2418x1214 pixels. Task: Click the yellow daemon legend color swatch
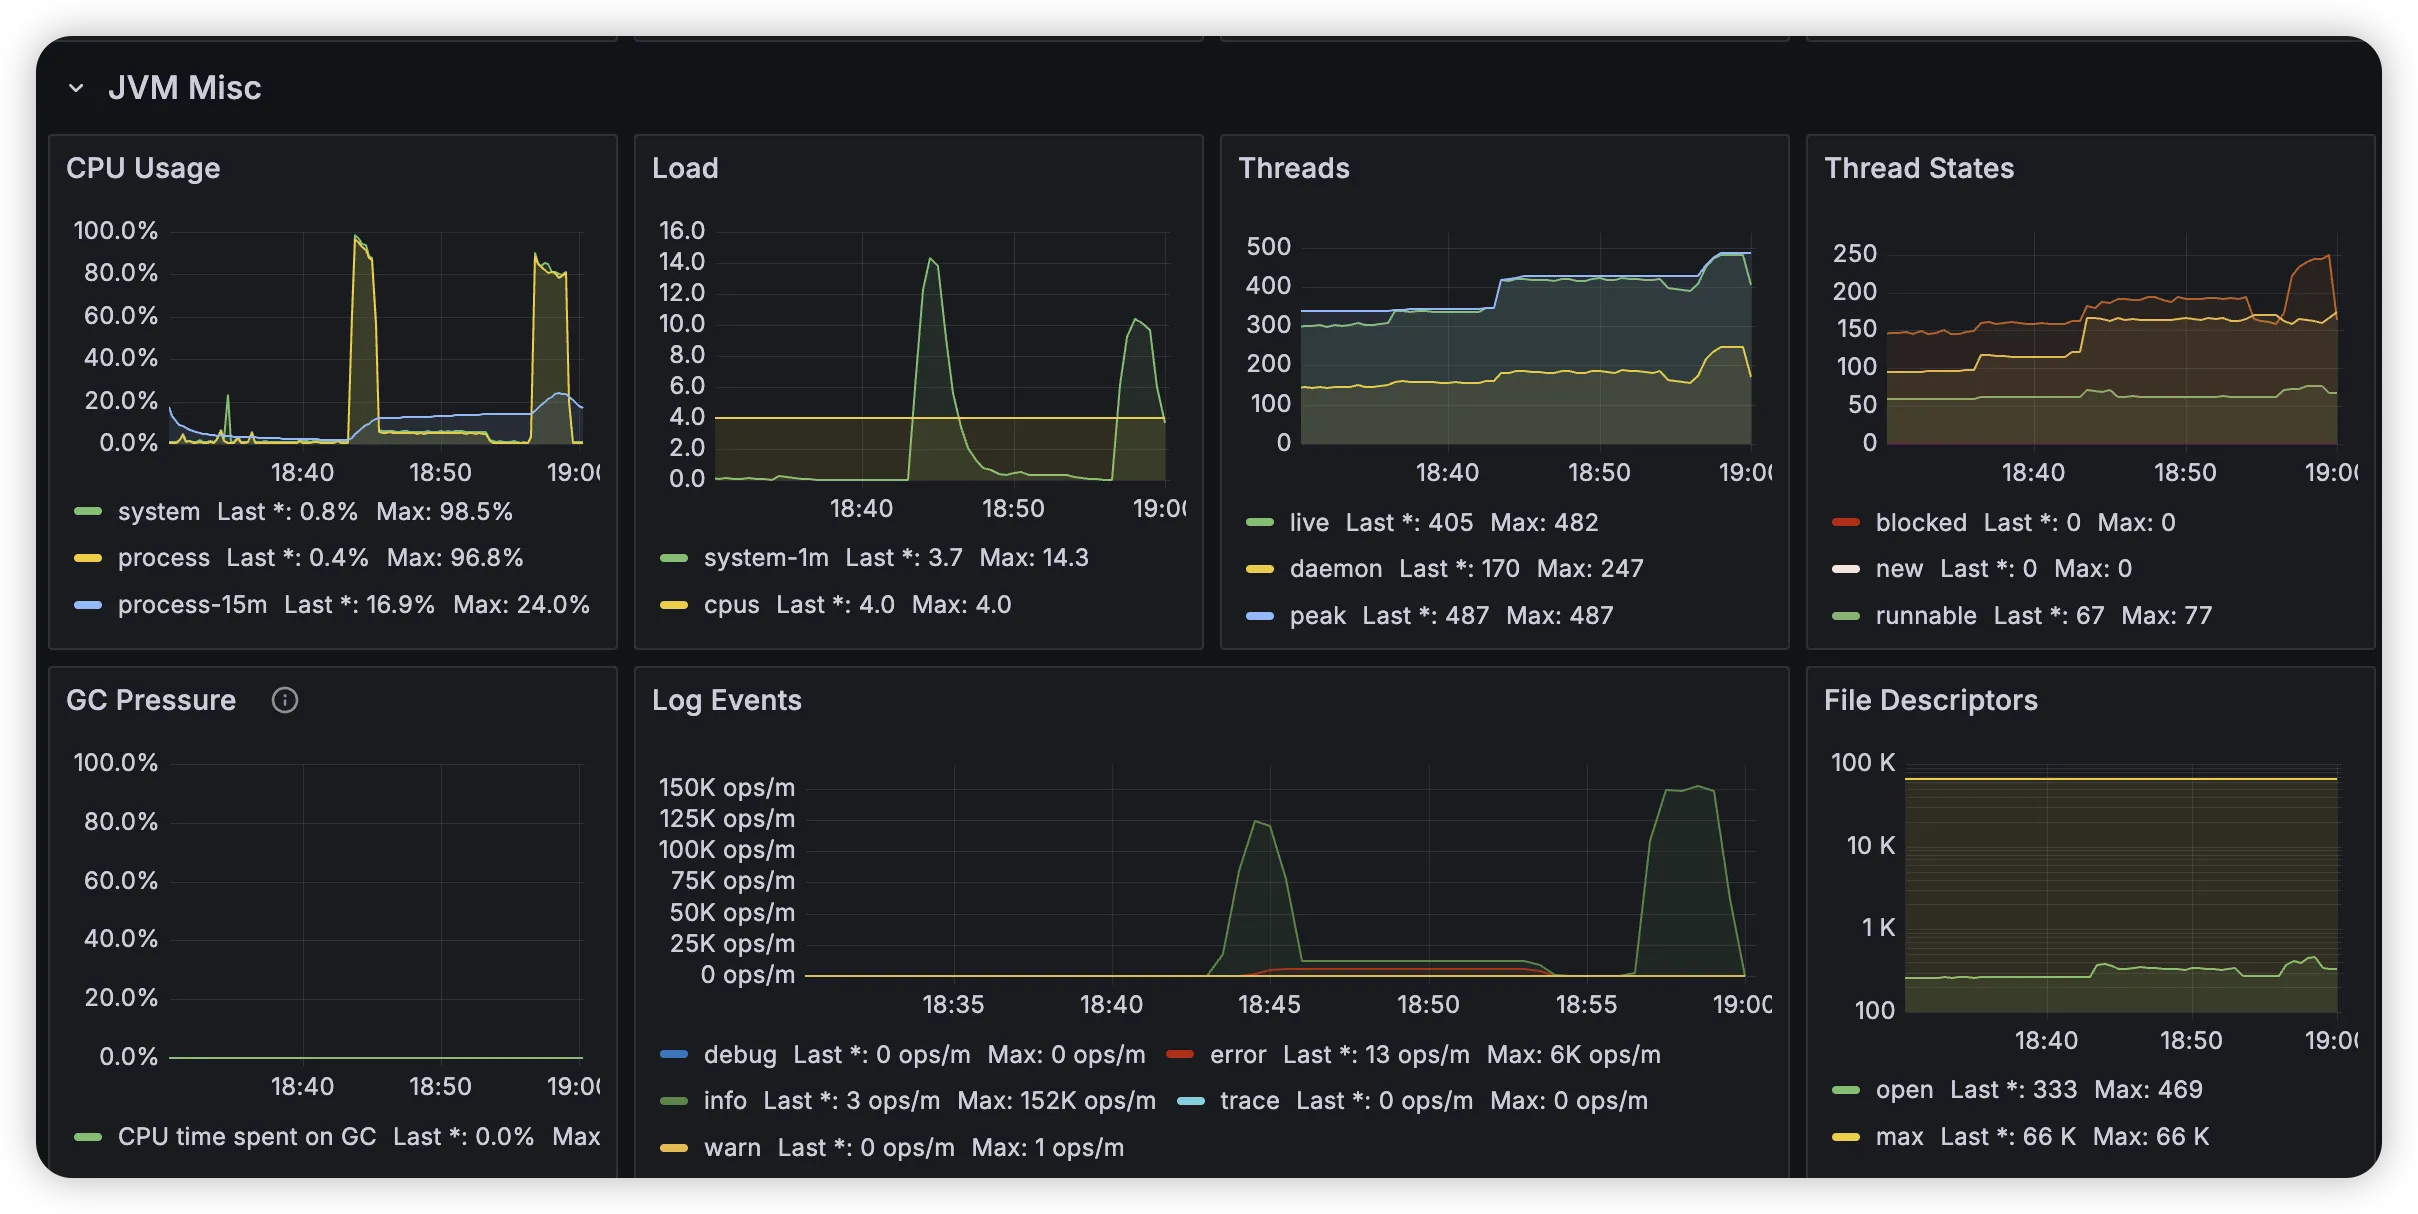click(1260, 569)
